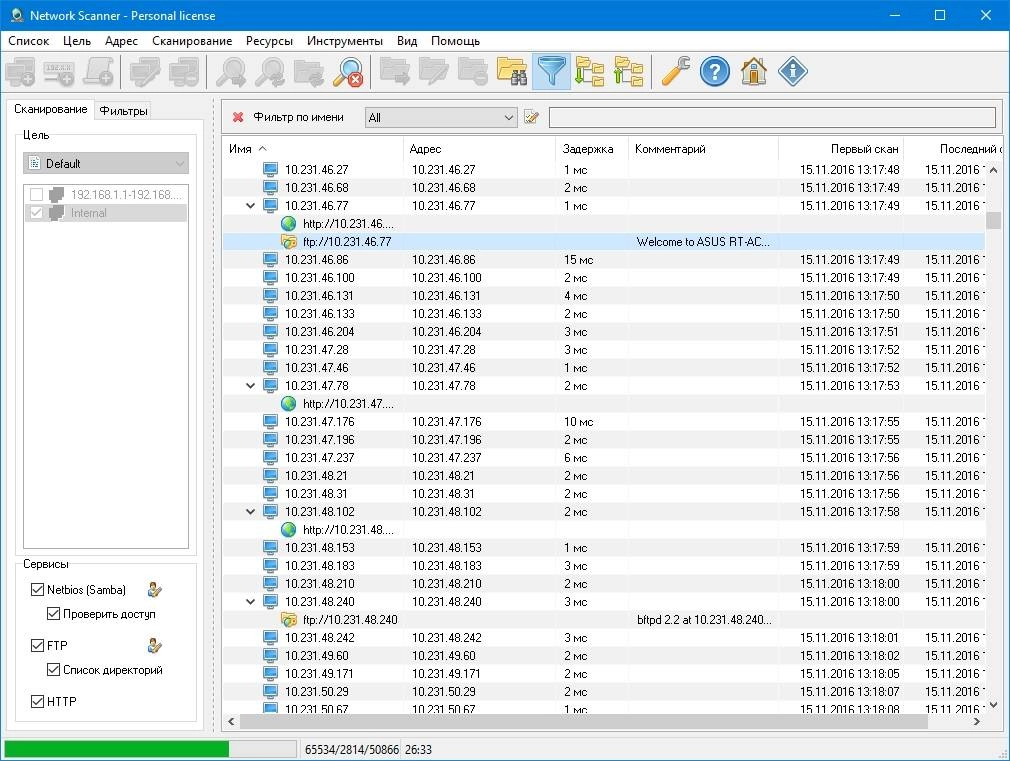Click the globe icon for http://10.231.47...
The width and height of the screenshot is (1010, 761).
289,403
